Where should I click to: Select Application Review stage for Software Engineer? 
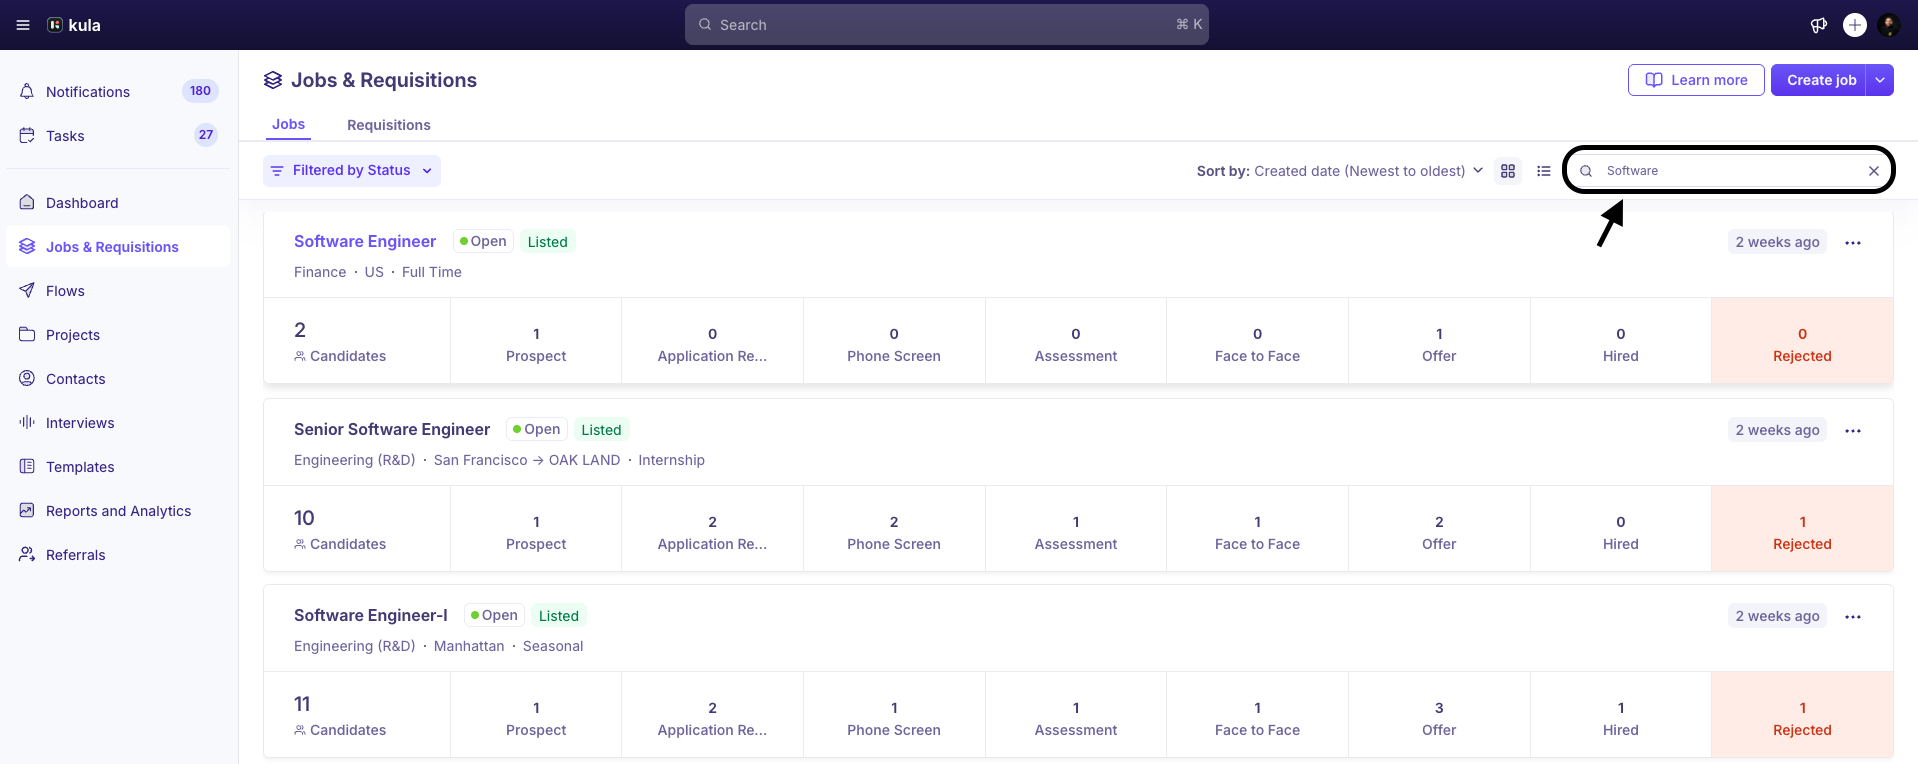[712, 341]
